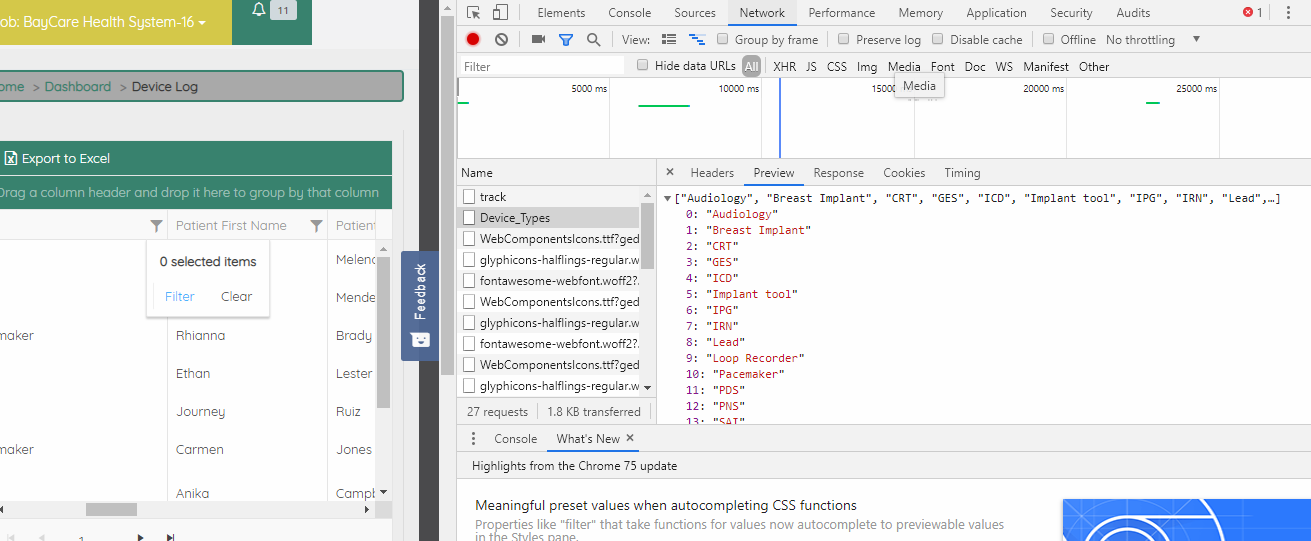The height and width of the screenshot is (541, 1311).
Task: Open the No throttling dropdown
Action: pyautogui.click(x=1154, y=39)
